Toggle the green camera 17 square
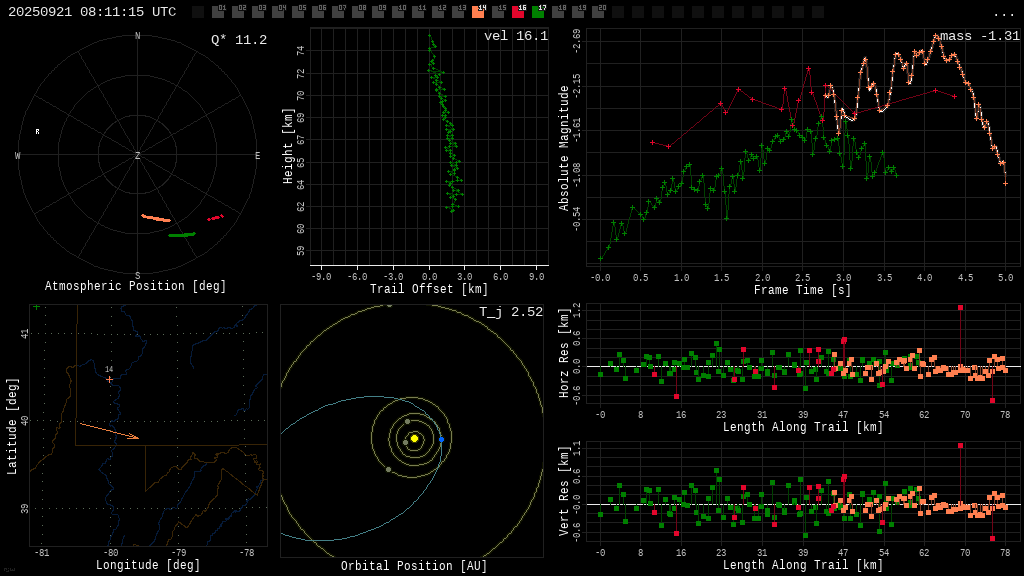 pyautogui.click(x=538, y=12)
